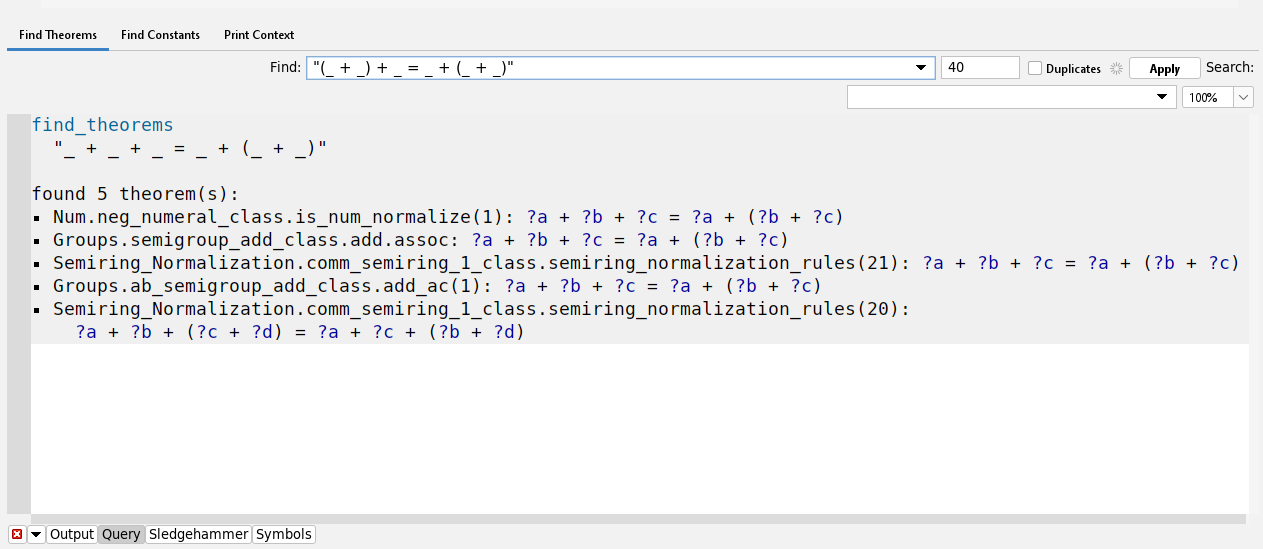
Task: Click the result limit field showing 40
Action: point(979,68)
